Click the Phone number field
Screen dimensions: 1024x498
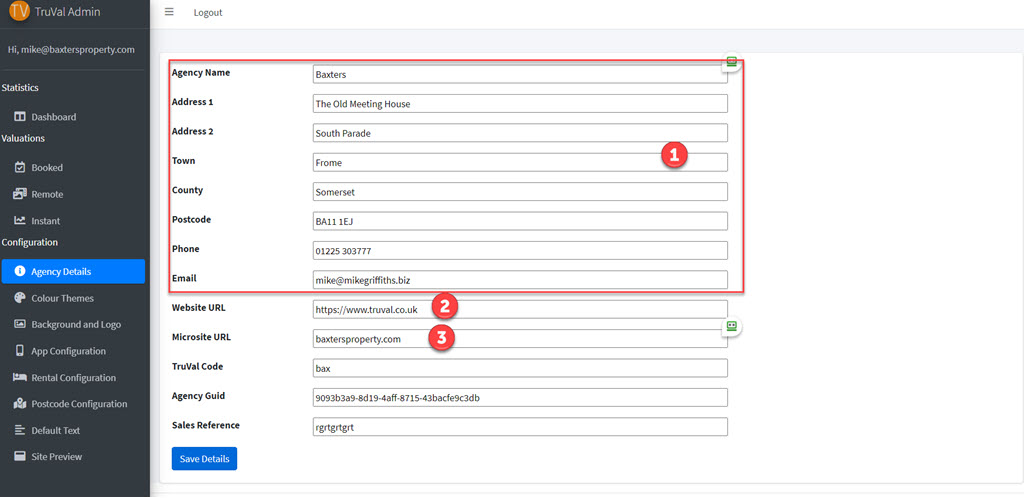(x=520, y=251)
